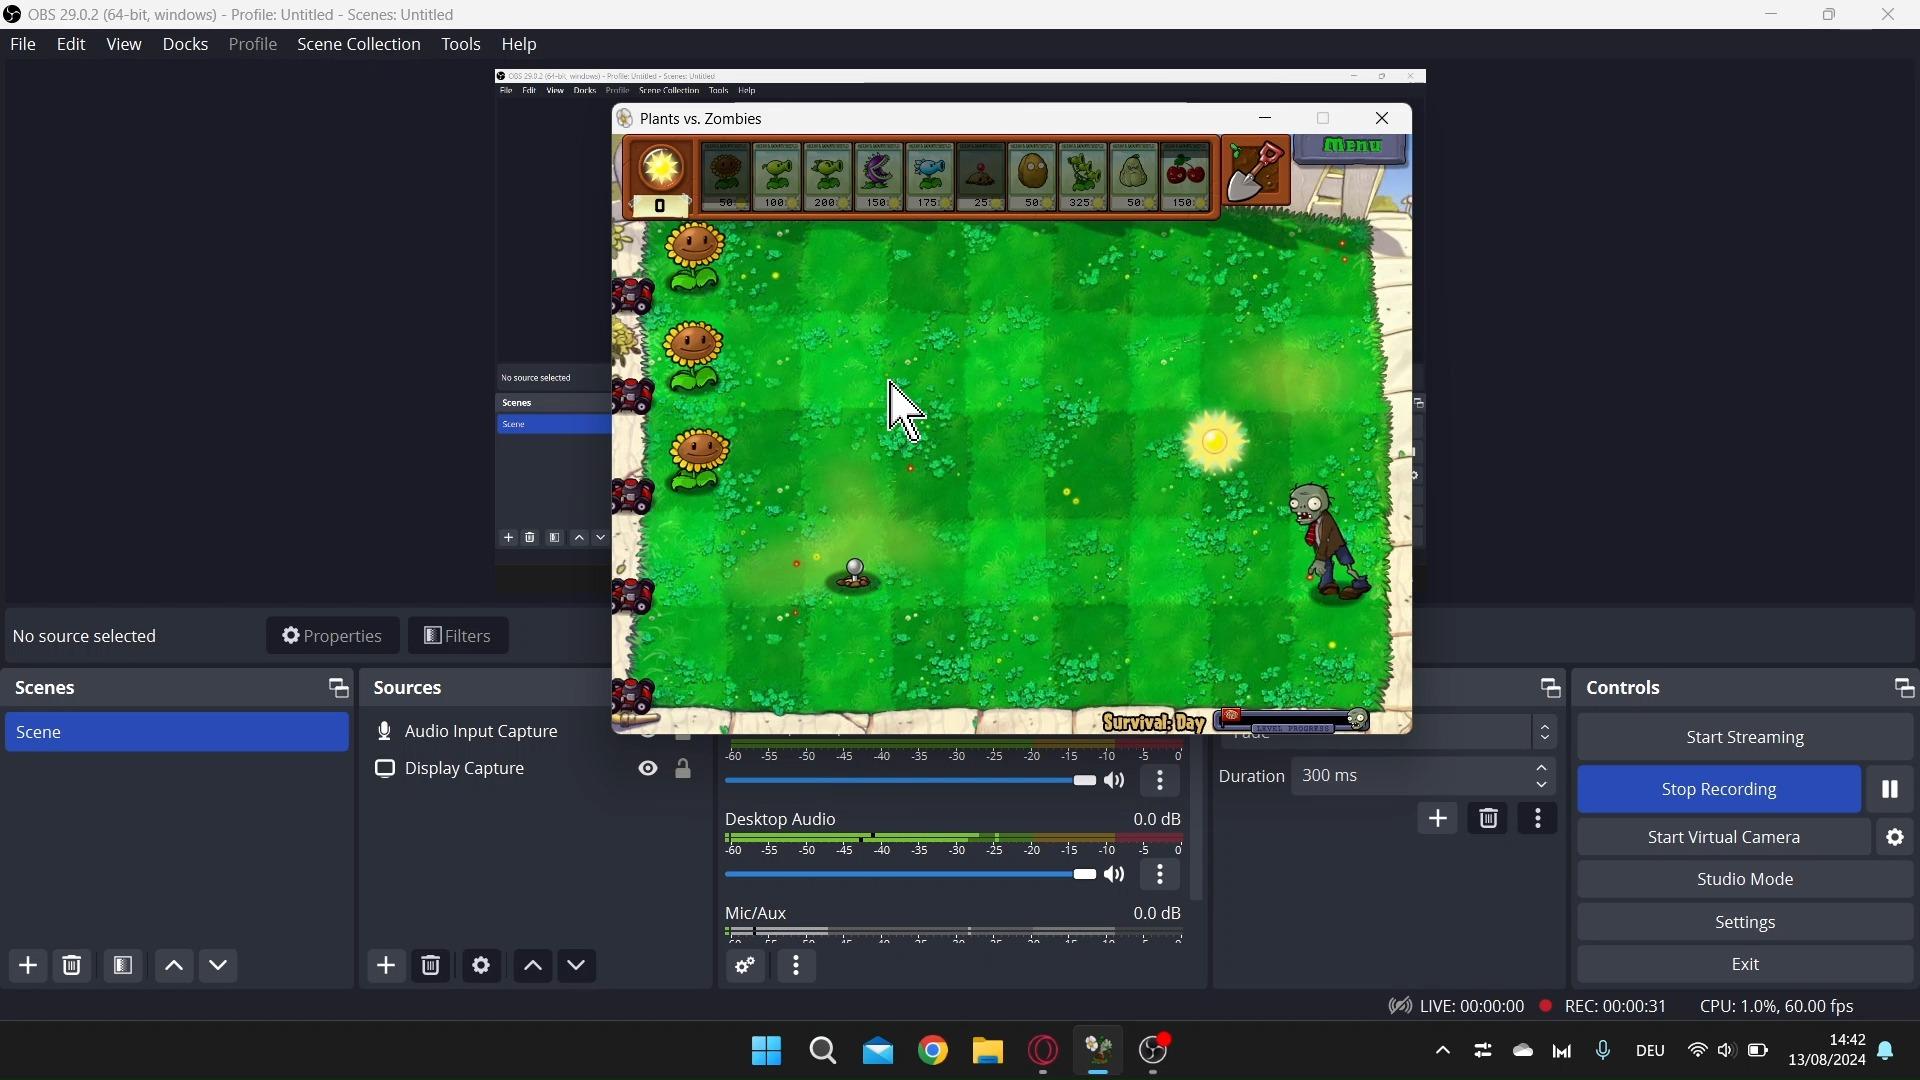Undock the Scene Transitions panel
The width and height of the screenshot is (1920, 1080).
pos(1550,688)
